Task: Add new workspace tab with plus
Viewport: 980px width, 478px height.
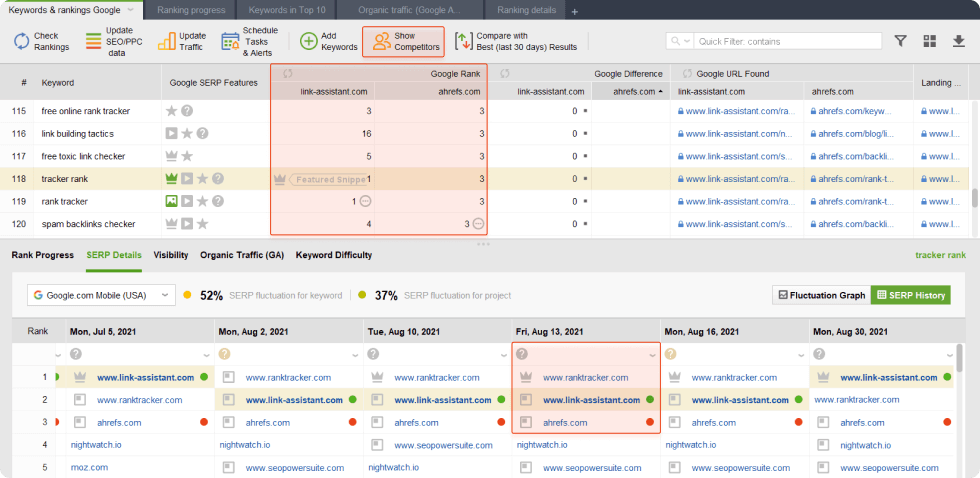Action: click(575, 11)
